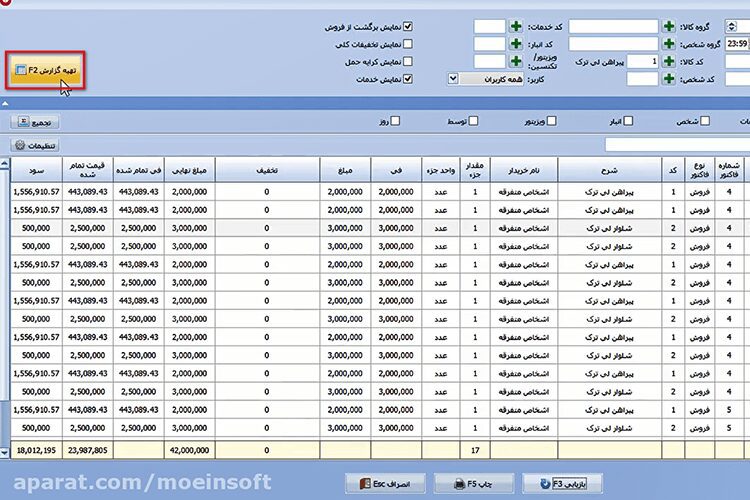The height and width of the screenshot is (500, 750).
Task: Click green plus beside کد خدمات
Action: [516, 26]
